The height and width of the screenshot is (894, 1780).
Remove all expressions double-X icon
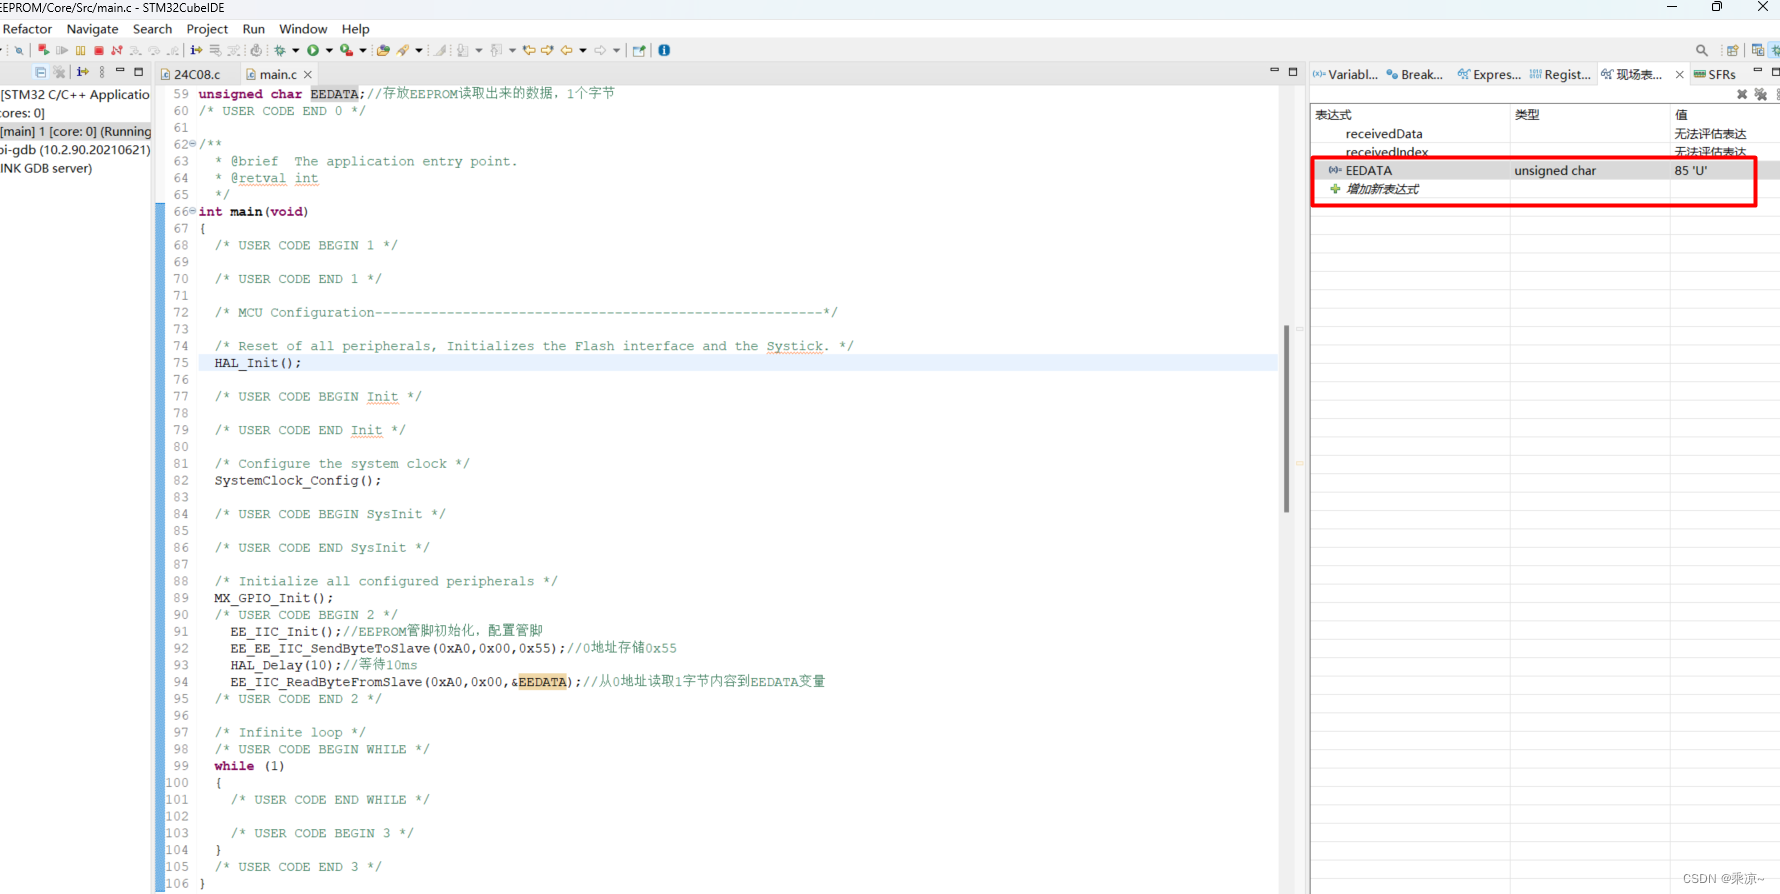pos(1761,94)
